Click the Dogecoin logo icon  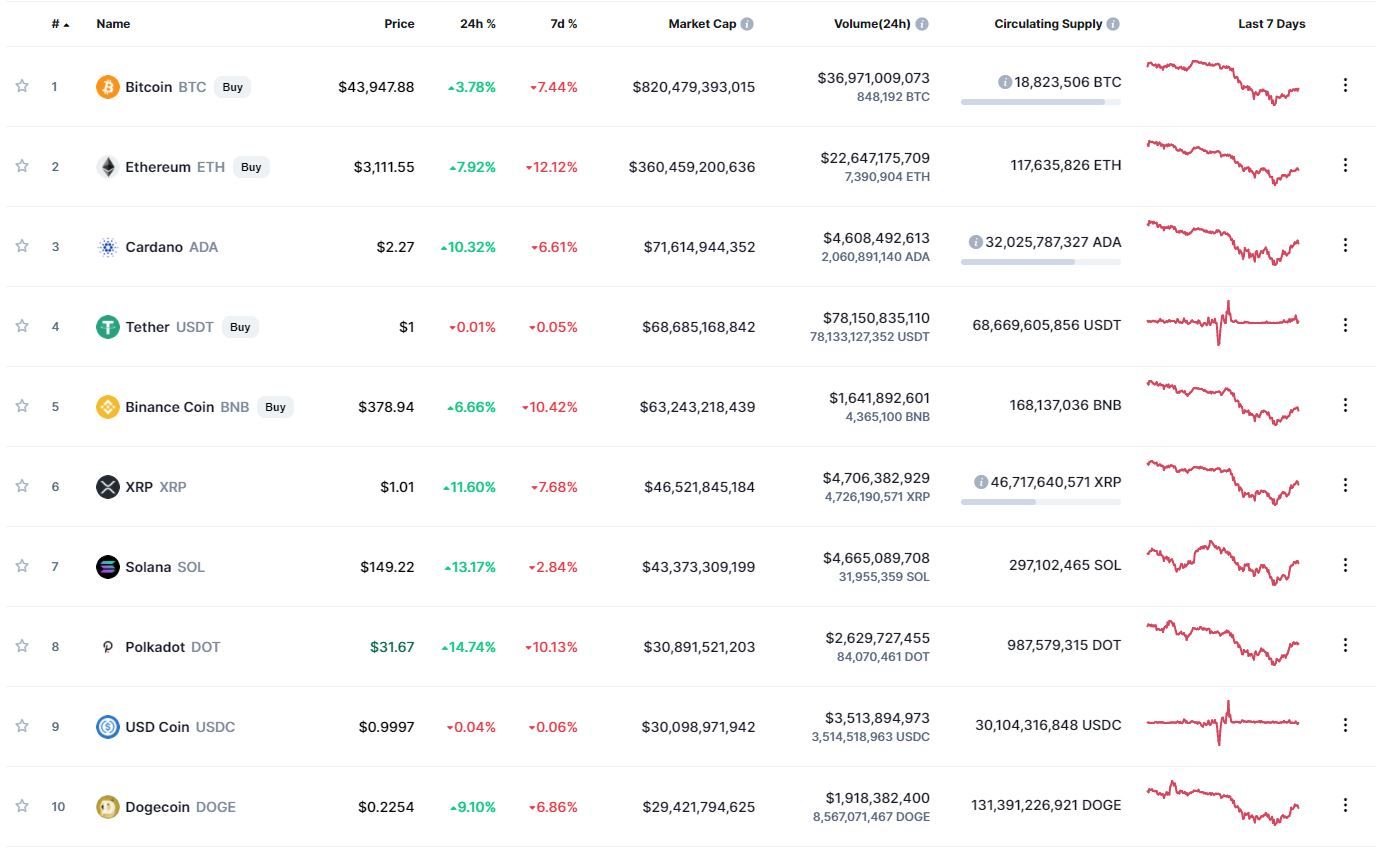[x=107, y=807]
